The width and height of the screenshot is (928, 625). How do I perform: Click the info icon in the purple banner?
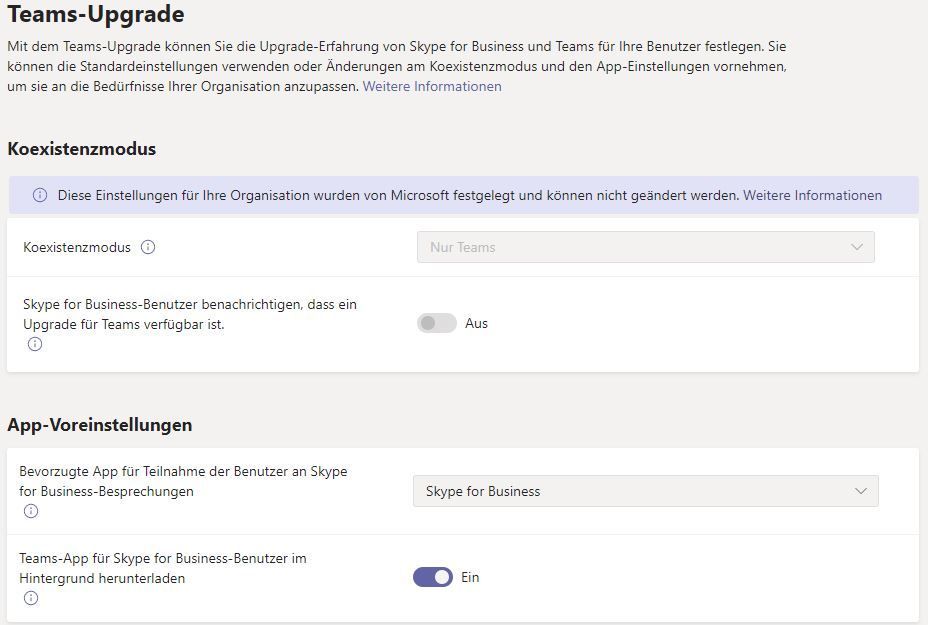[40, 195]
